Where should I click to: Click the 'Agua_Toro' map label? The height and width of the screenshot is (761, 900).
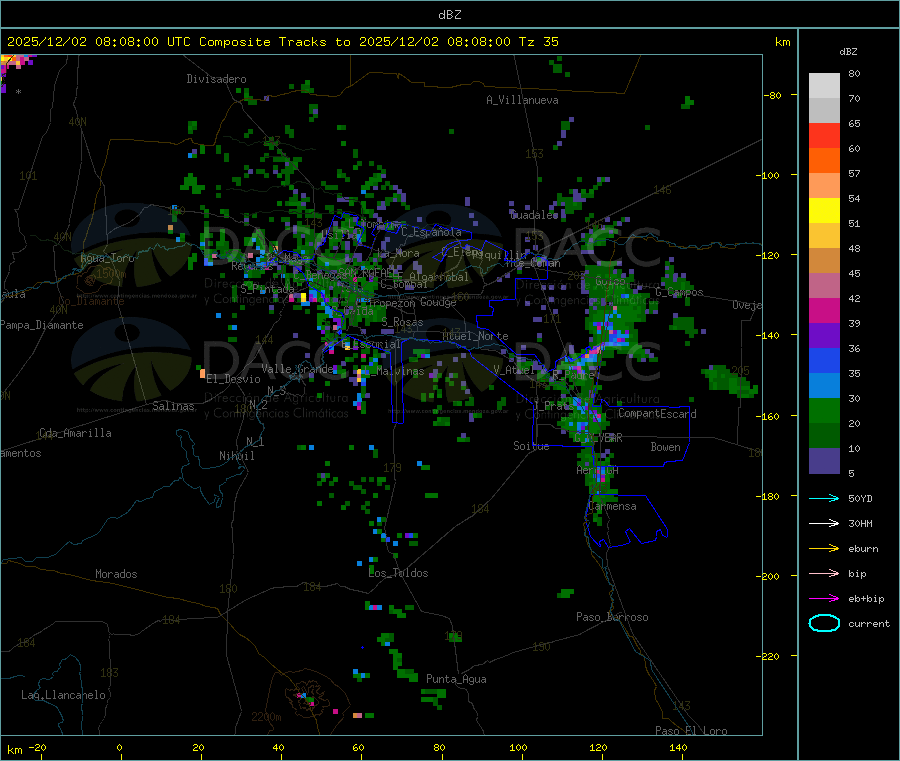[107, 258]
